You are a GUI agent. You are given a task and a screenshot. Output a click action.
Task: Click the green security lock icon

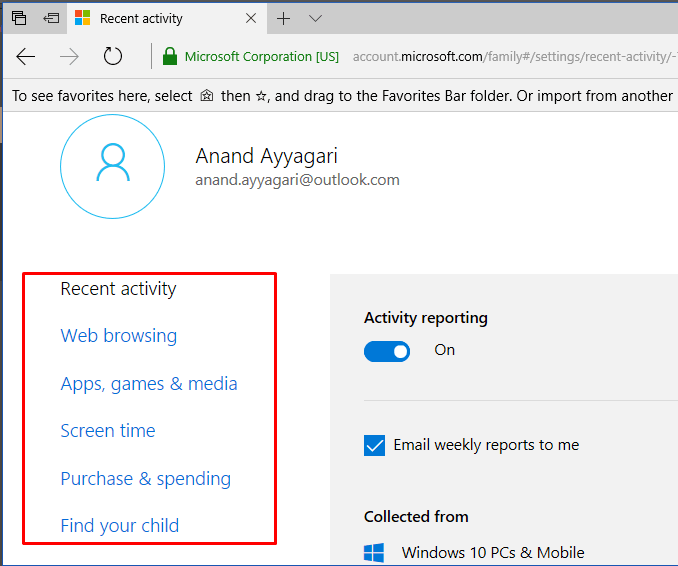click(170, 56)
